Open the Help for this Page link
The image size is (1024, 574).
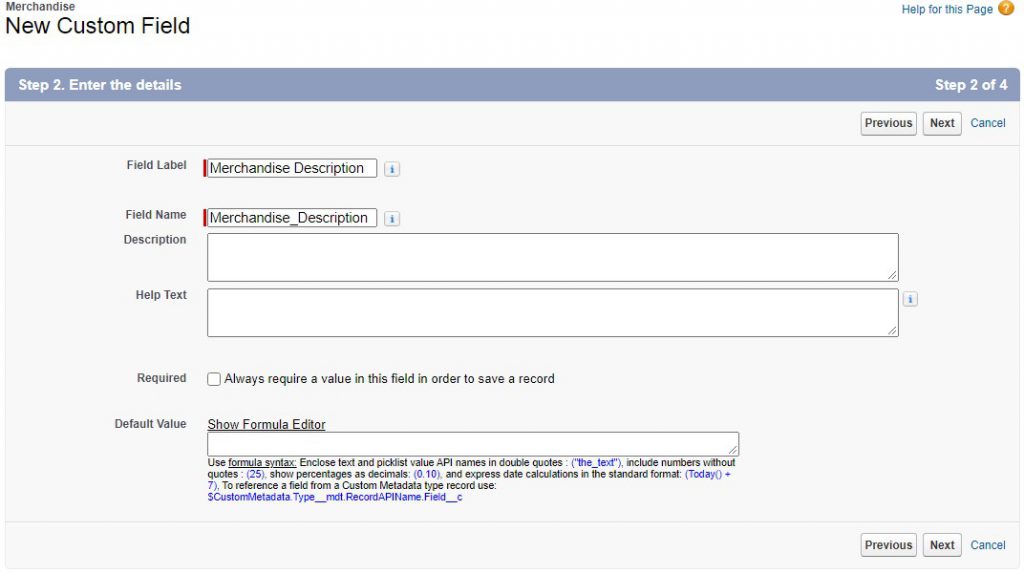pyautogui.click(x=947, y=9)
